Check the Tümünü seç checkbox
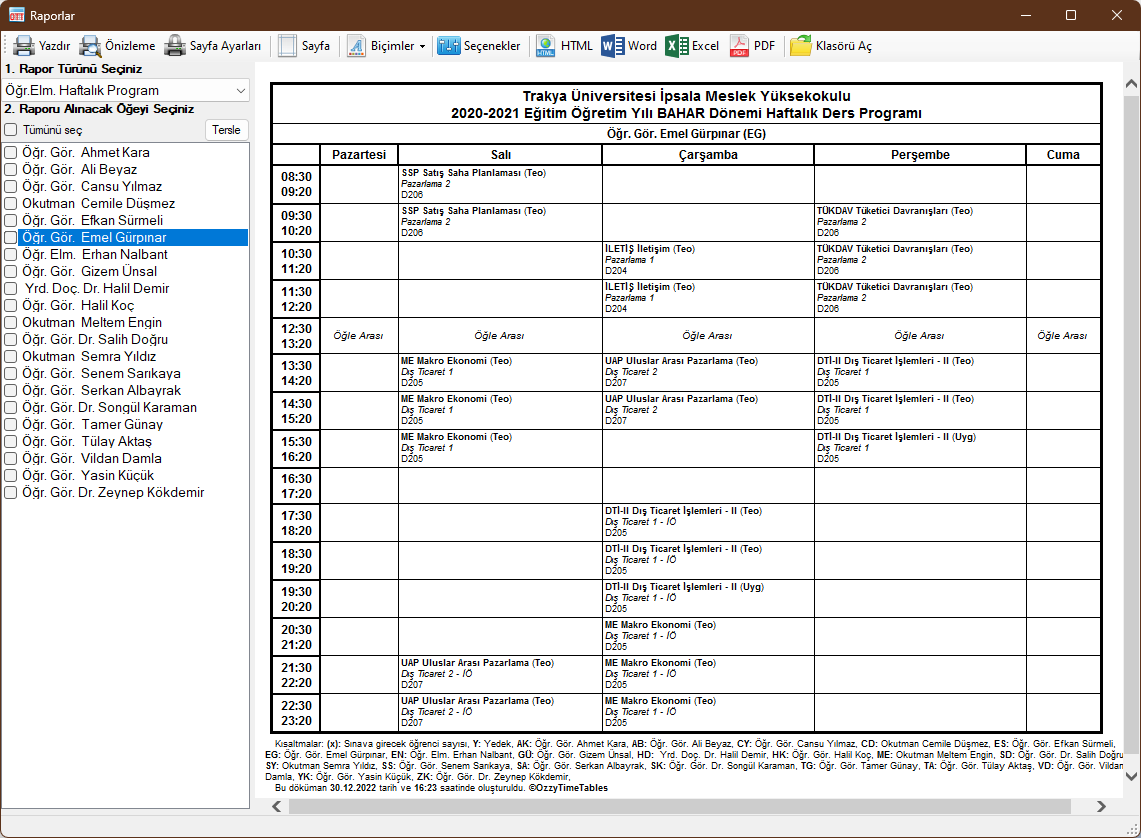Viewport: 1141px width, 838px height. pyautogui.click(x=11, y=130)
